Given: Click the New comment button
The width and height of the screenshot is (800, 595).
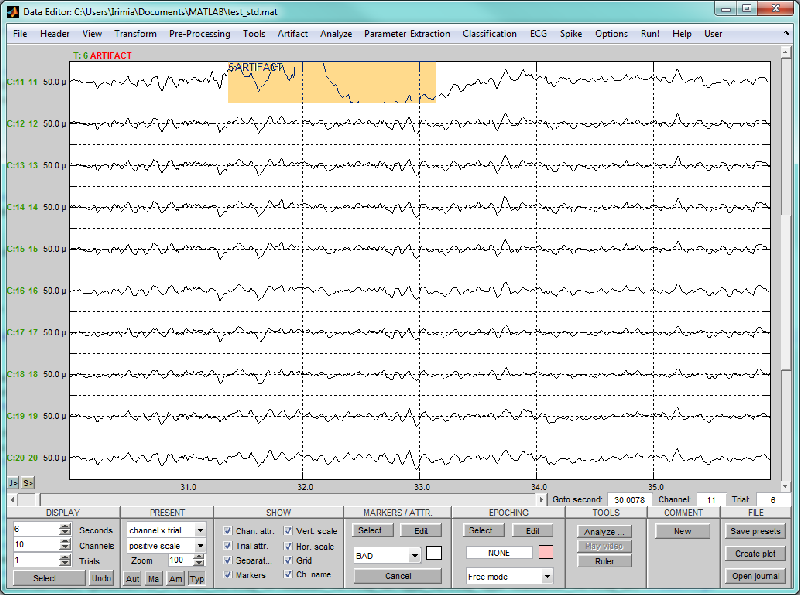Looking at the screenshot, I should point(682,531).
